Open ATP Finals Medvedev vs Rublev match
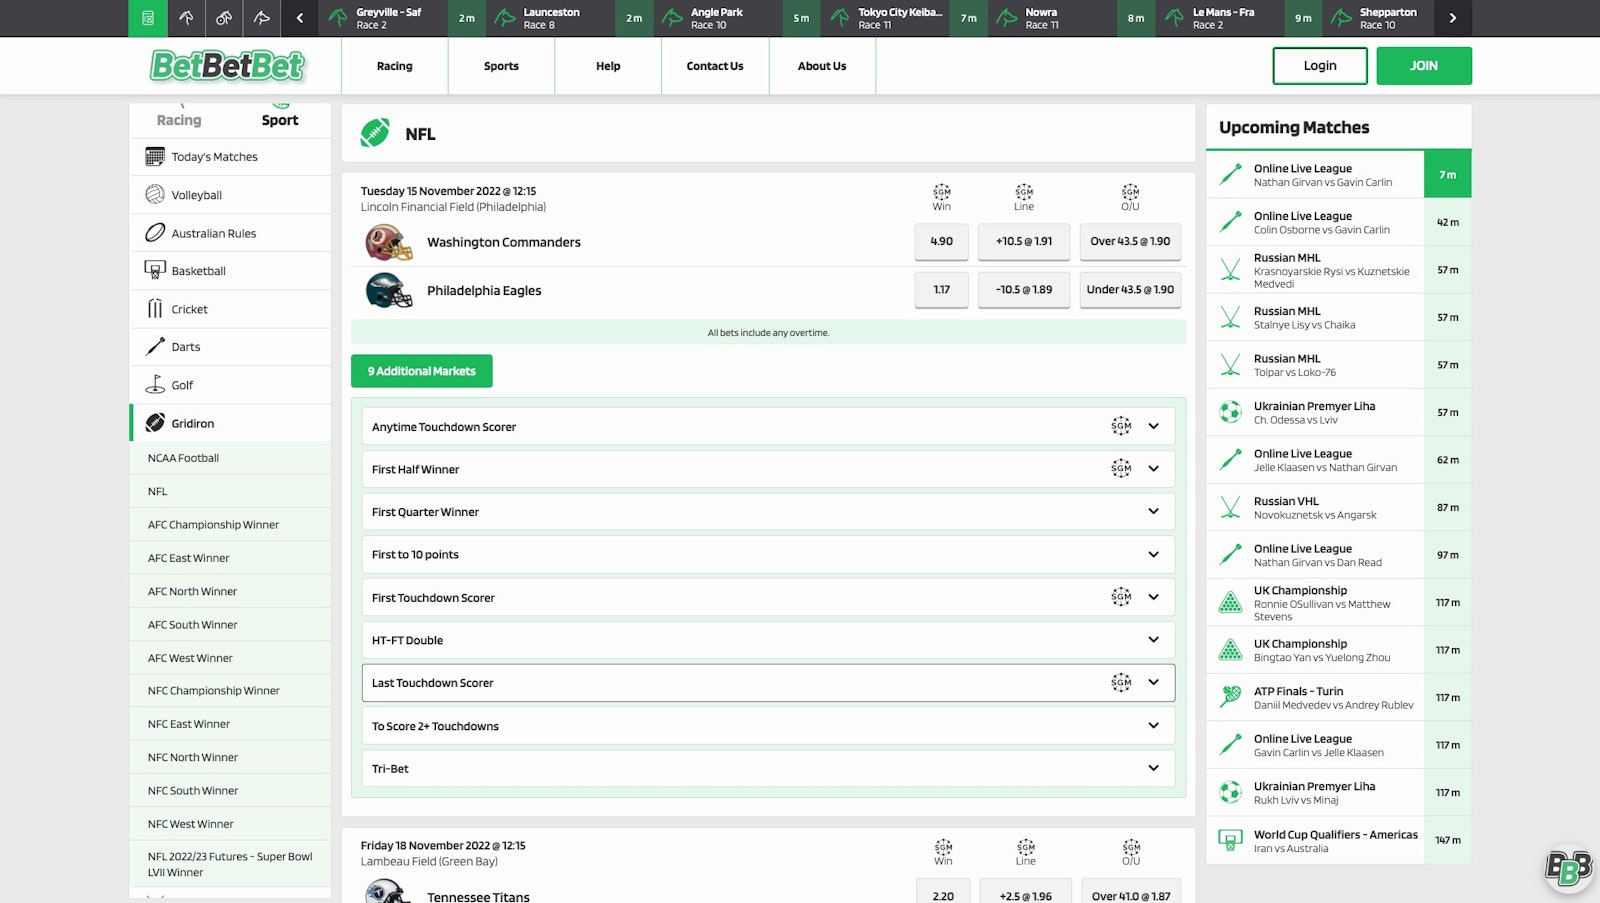1600x903 pixels. (x=1333, y=698)
